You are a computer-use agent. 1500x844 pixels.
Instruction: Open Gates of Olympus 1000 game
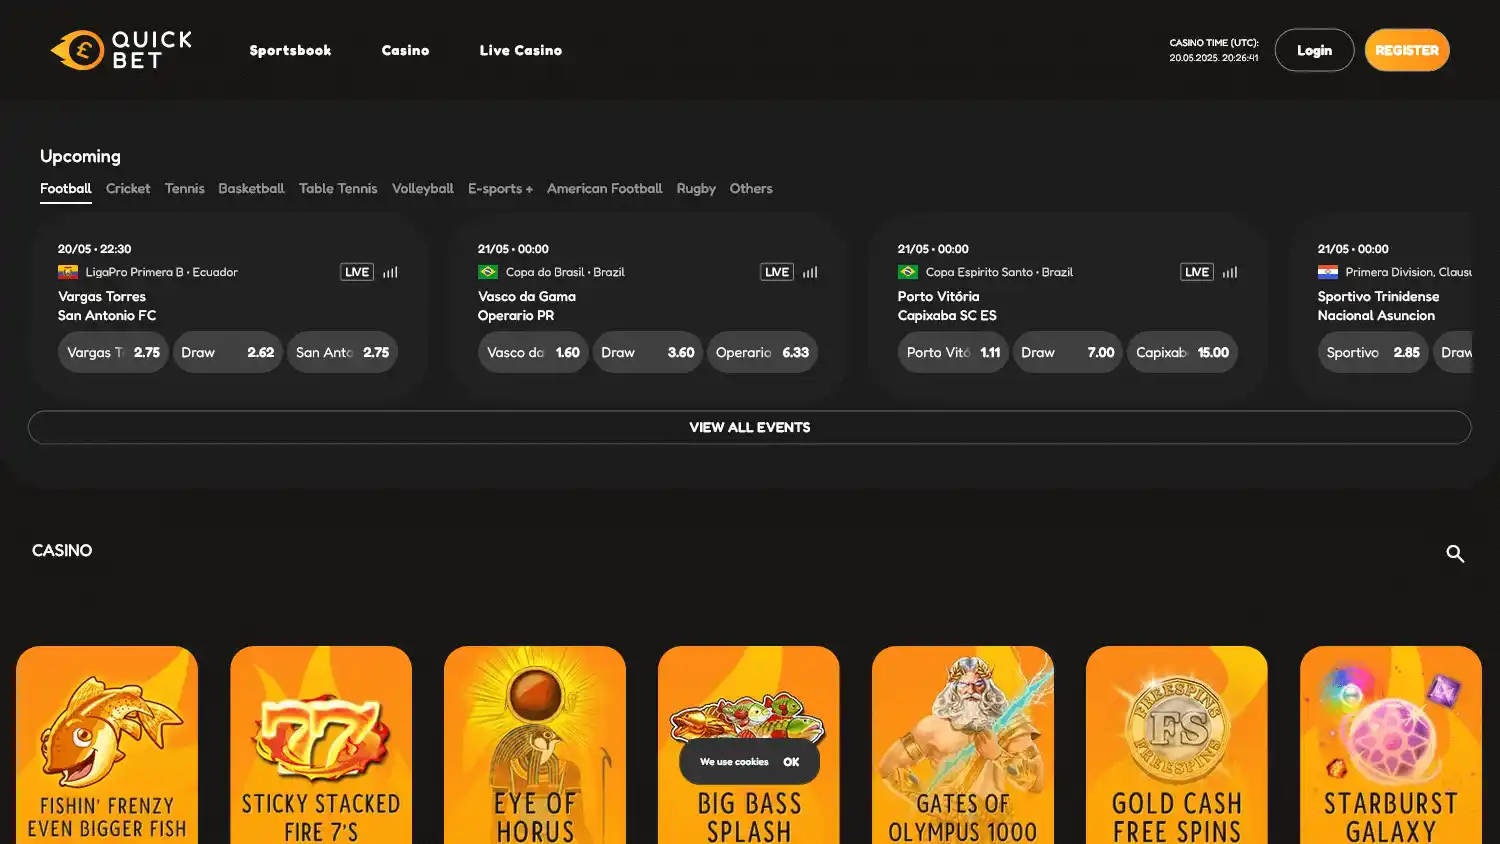point(963,745)
